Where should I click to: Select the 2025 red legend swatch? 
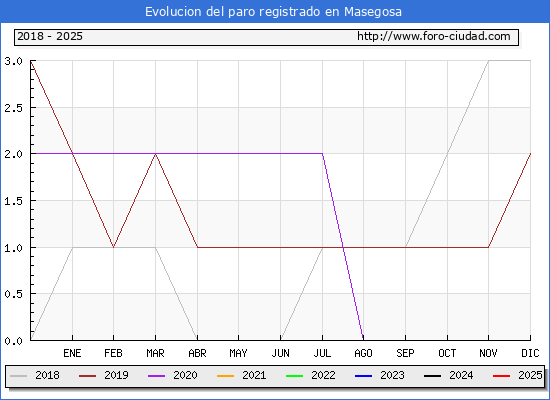pyautogui.click(x=501, y=376)
